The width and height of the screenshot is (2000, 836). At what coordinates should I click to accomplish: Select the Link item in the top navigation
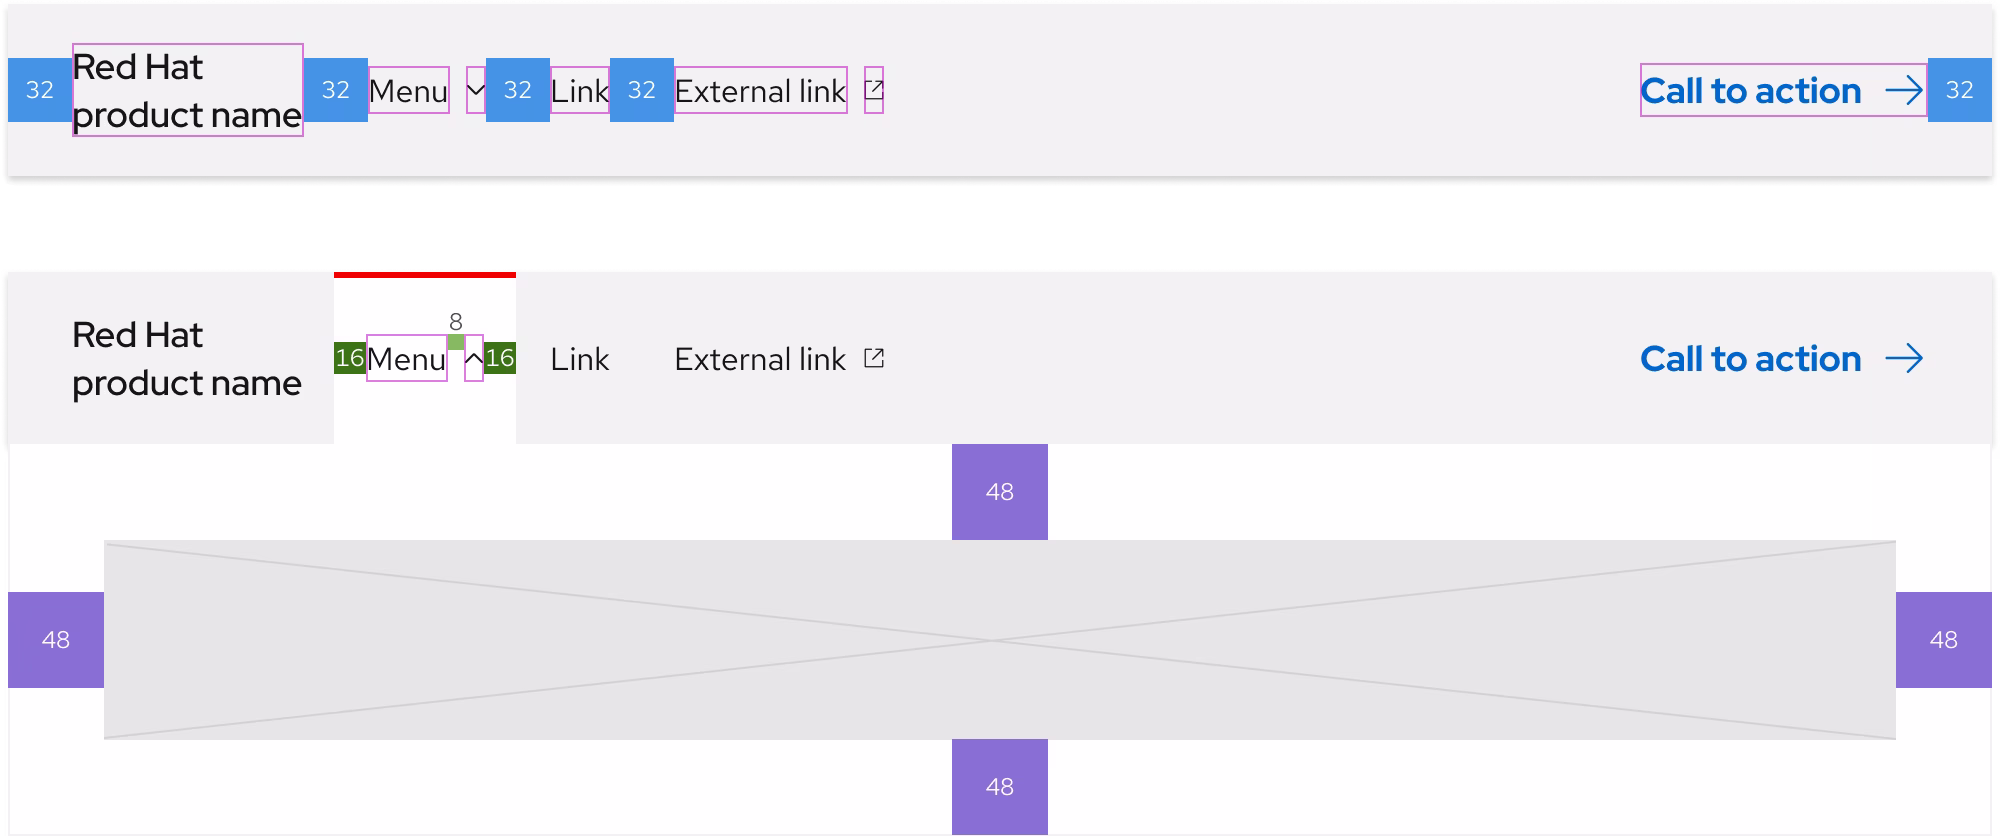580,90
